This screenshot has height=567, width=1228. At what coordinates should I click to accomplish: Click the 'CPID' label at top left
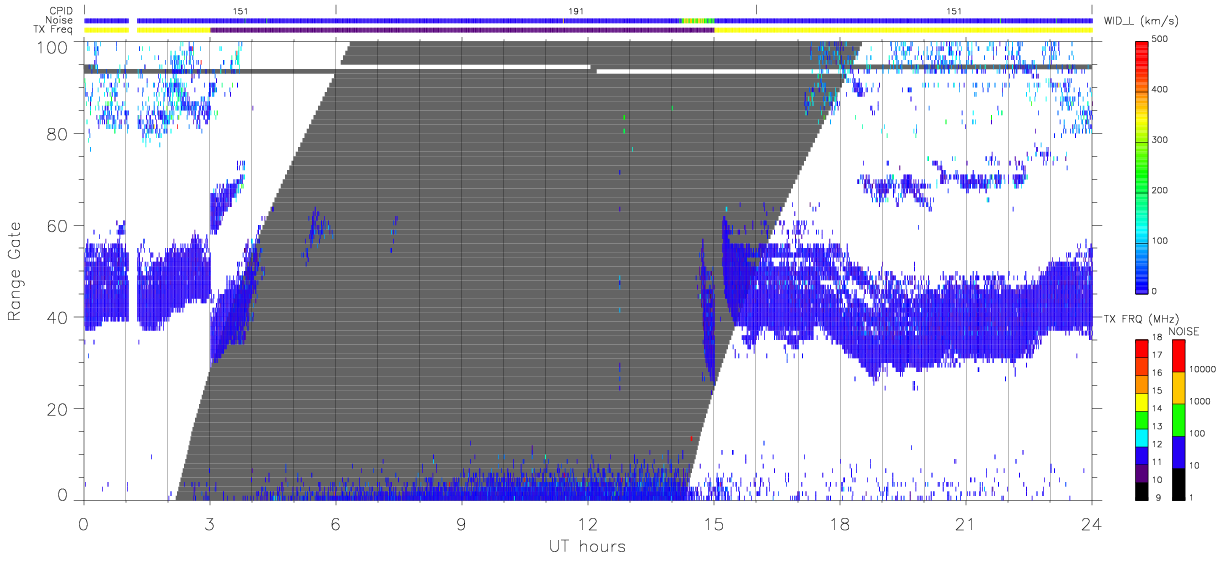tap(61, 10)
